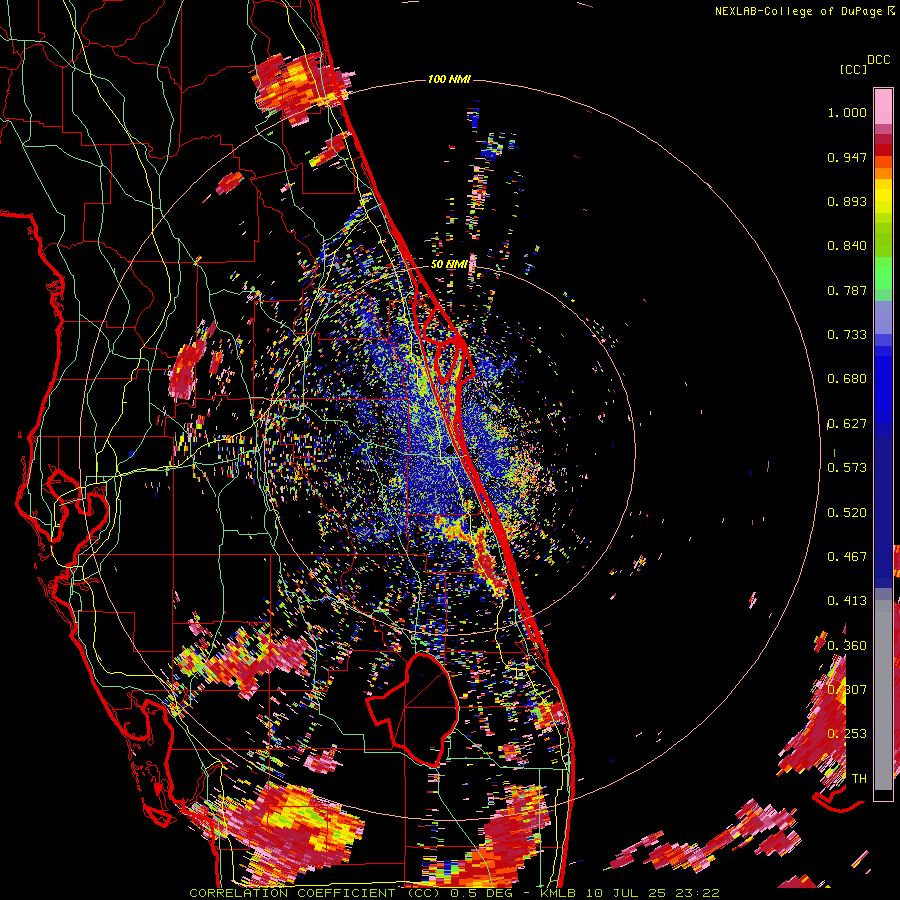Screen dimensions: 900x900
Task: Click the [CC] units label
Action: coord(854,69)
